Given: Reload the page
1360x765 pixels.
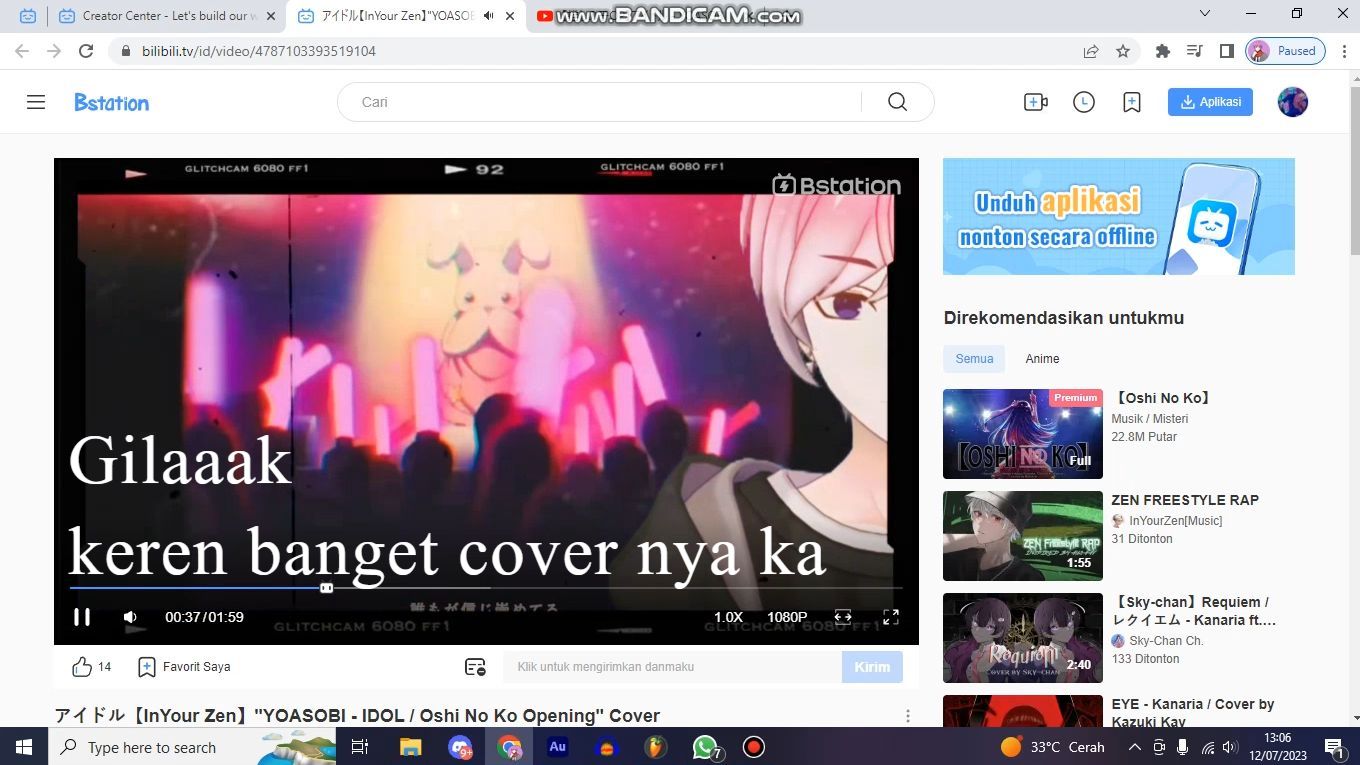Looking at the screenshot, I should [x=86, y=51].
